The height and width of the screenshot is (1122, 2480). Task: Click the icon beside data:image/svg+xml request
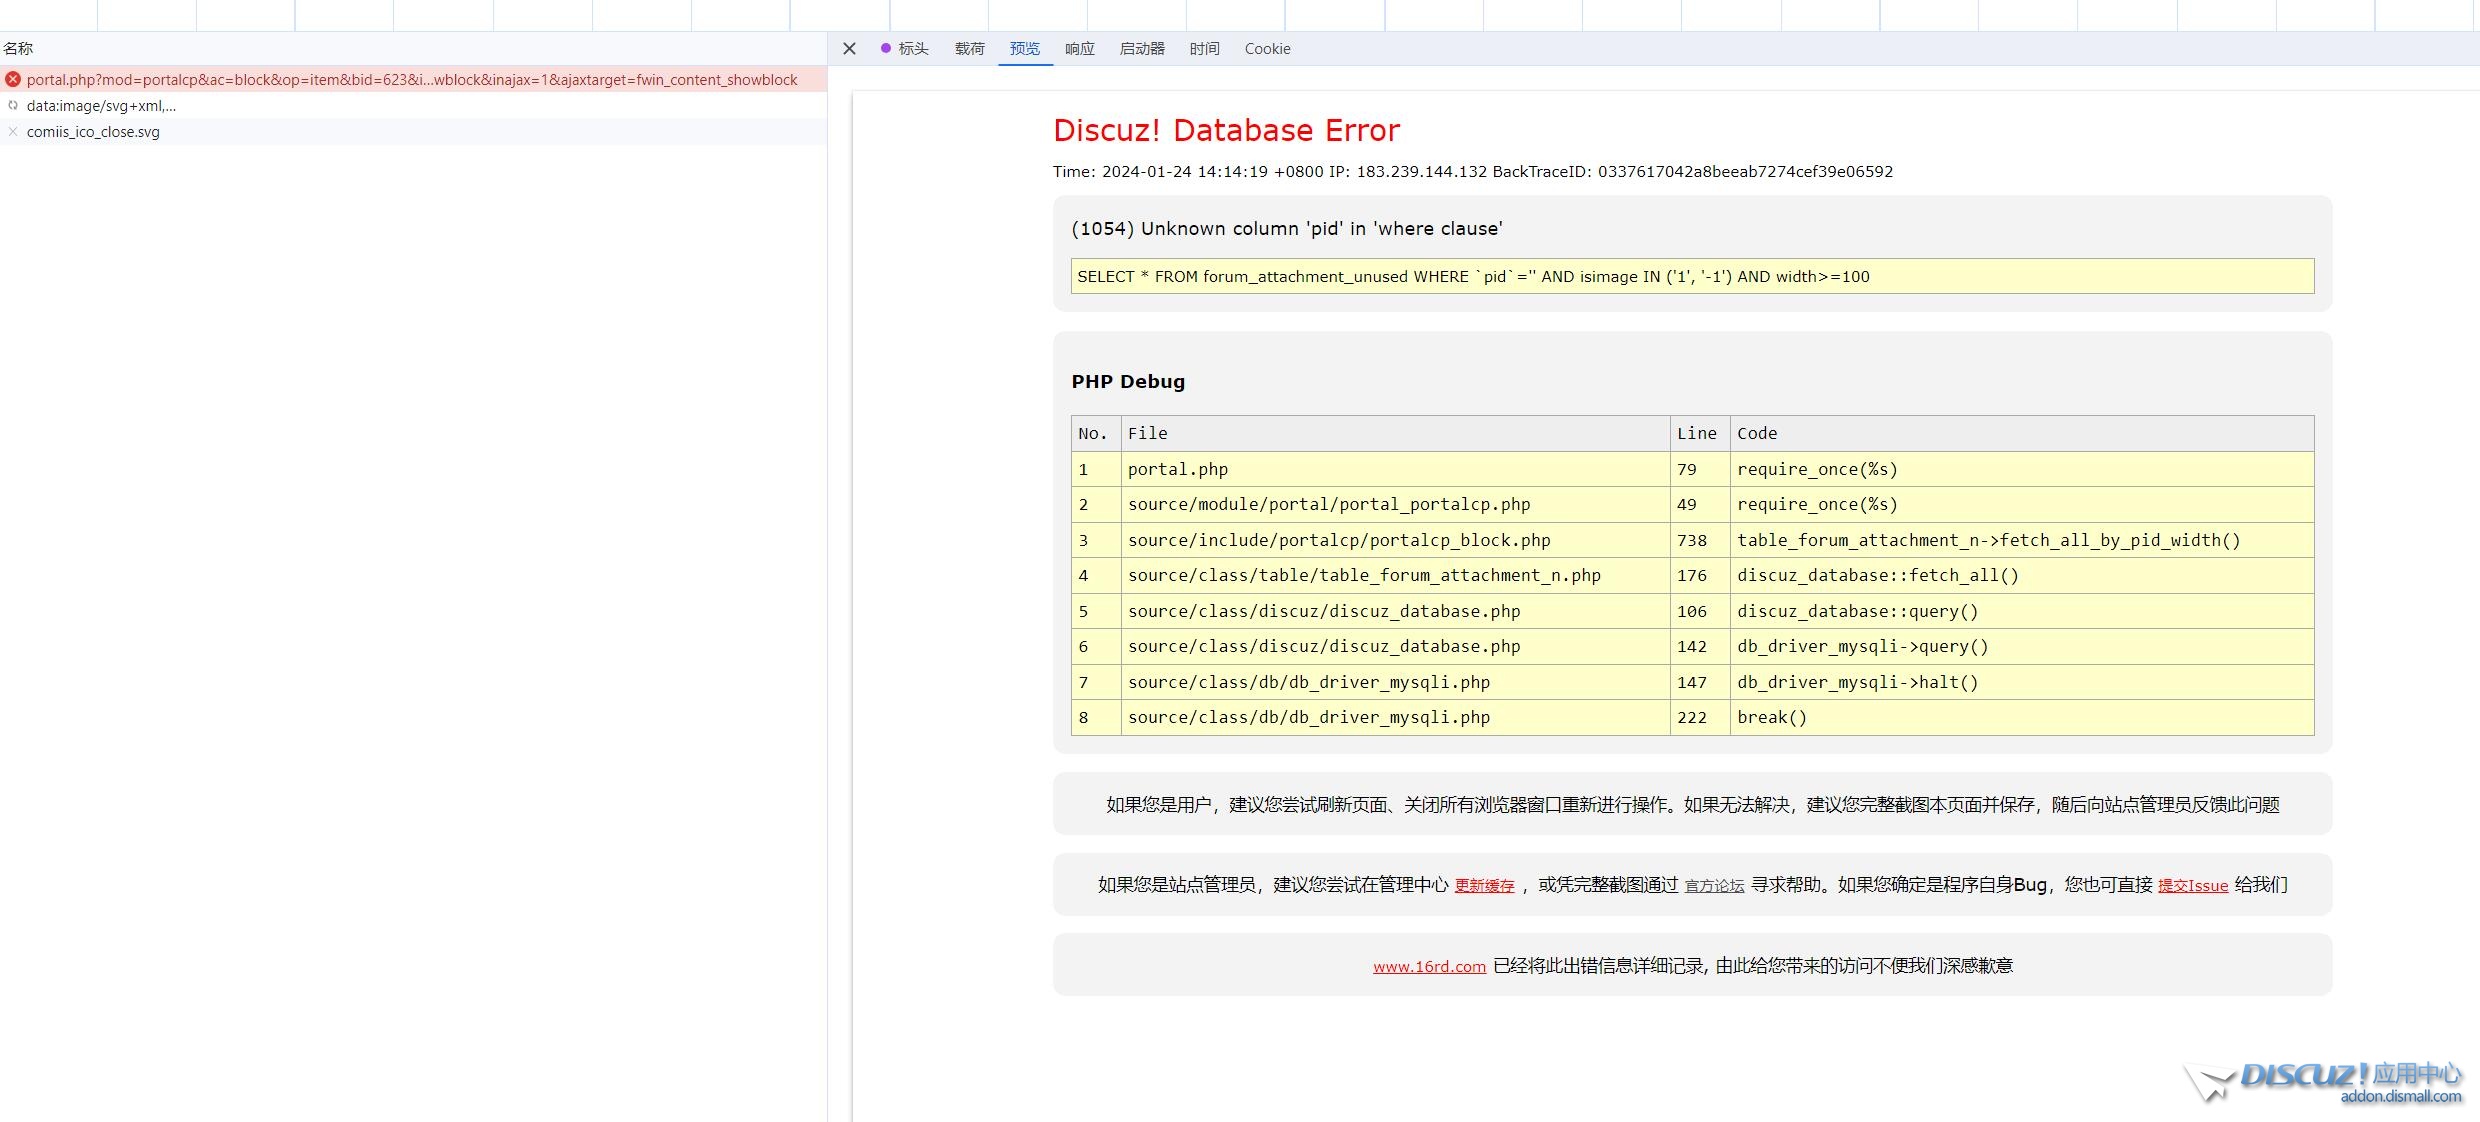(13, 105)
